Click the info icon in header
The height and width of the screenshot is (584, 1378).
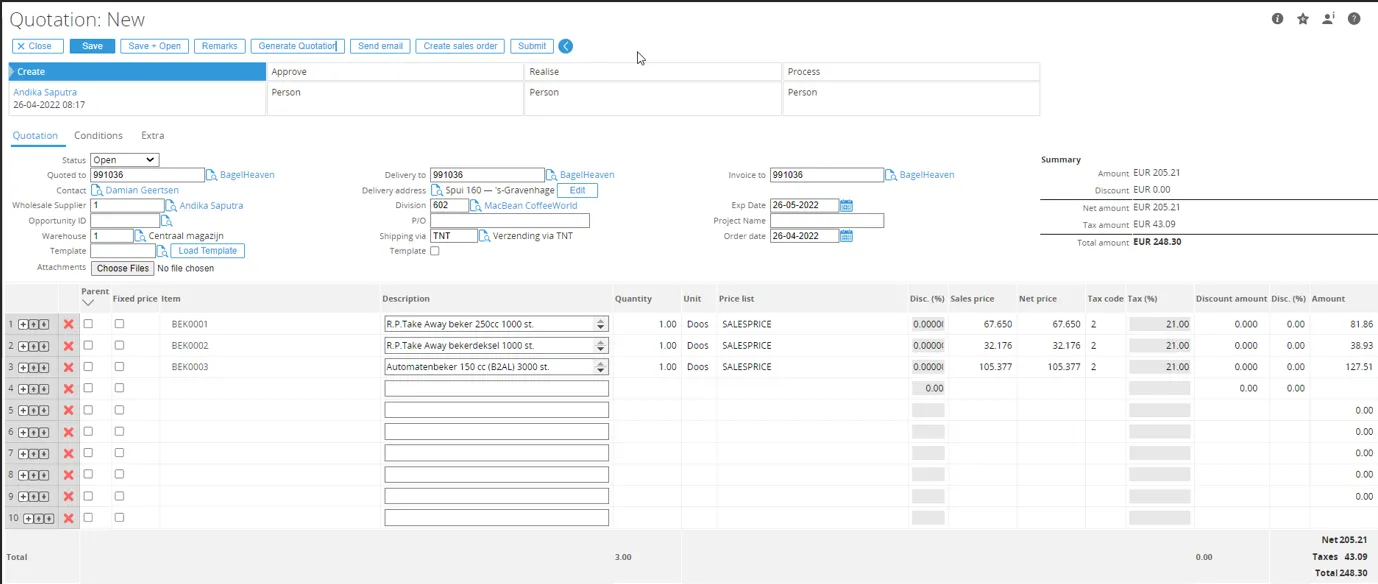coord(1277,19)
